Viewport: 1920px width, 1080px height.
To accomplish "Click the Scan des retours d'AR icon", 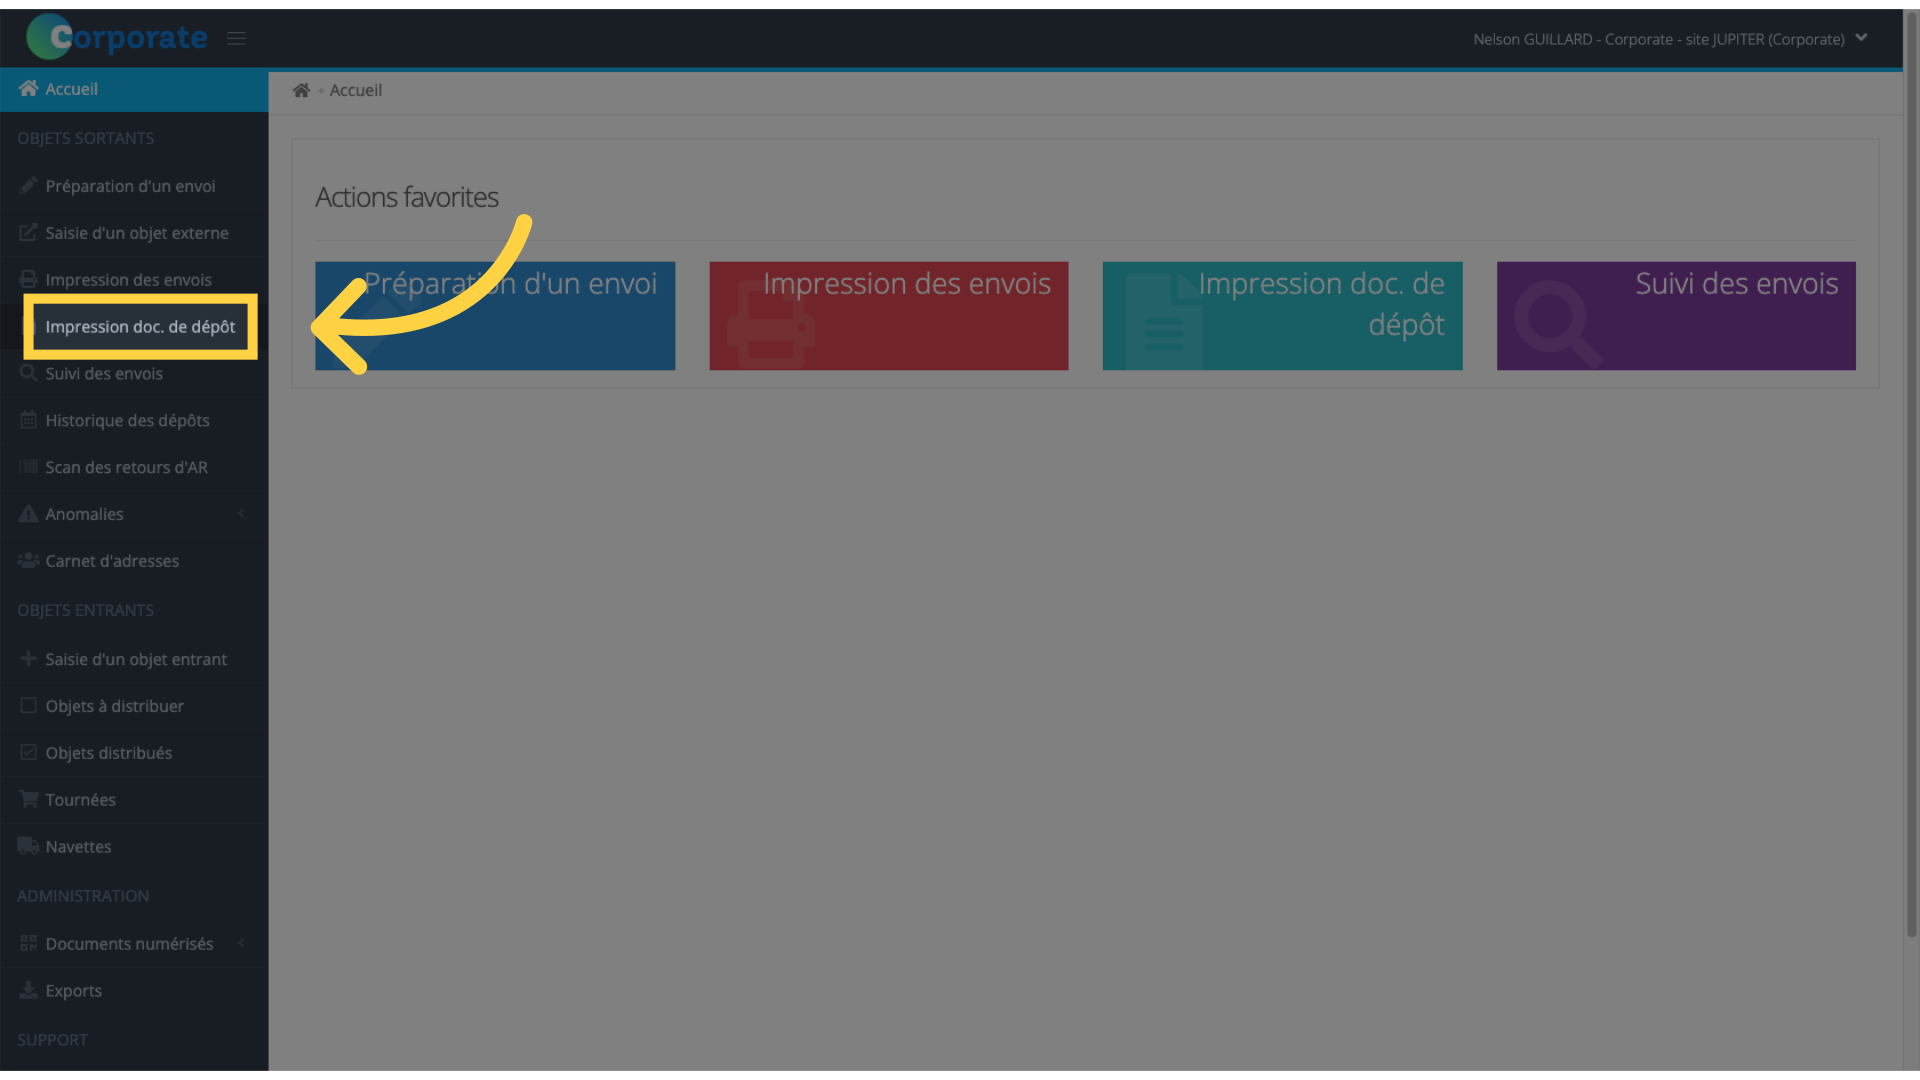I will coord(29,467).
